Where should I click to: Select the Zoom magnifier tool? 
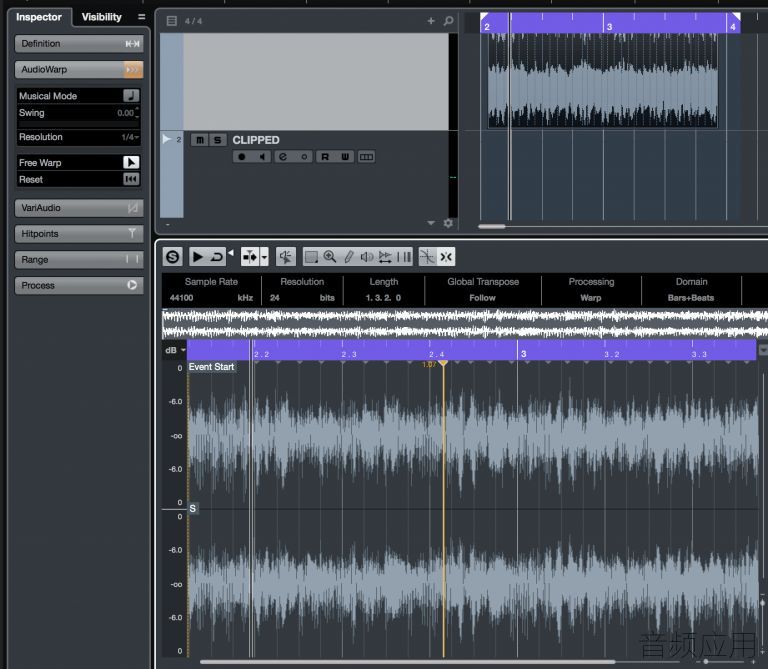(x=330, y=257)
